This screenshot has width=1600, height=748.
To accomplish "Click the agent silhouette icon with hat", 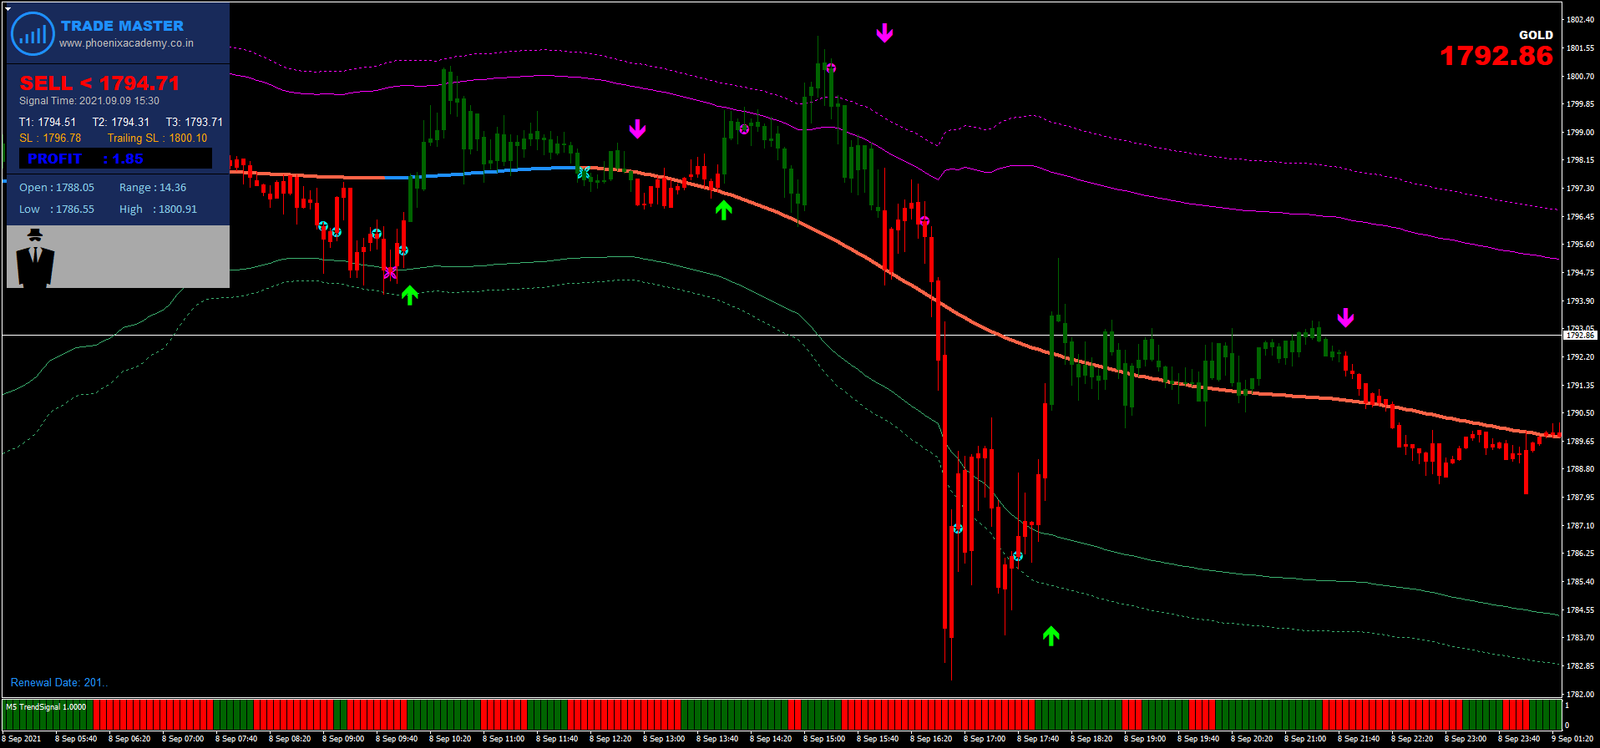I will (x=35, y=257).
